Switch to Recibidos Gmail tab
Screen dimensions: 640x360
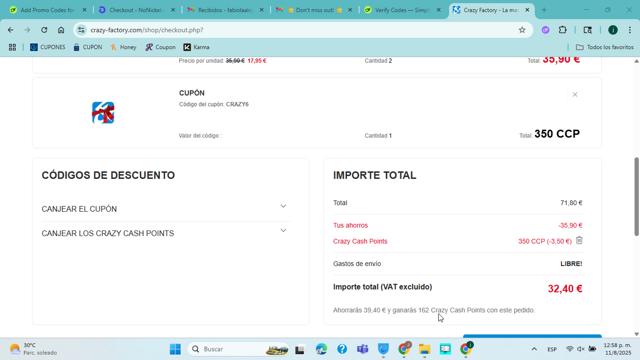225,10
